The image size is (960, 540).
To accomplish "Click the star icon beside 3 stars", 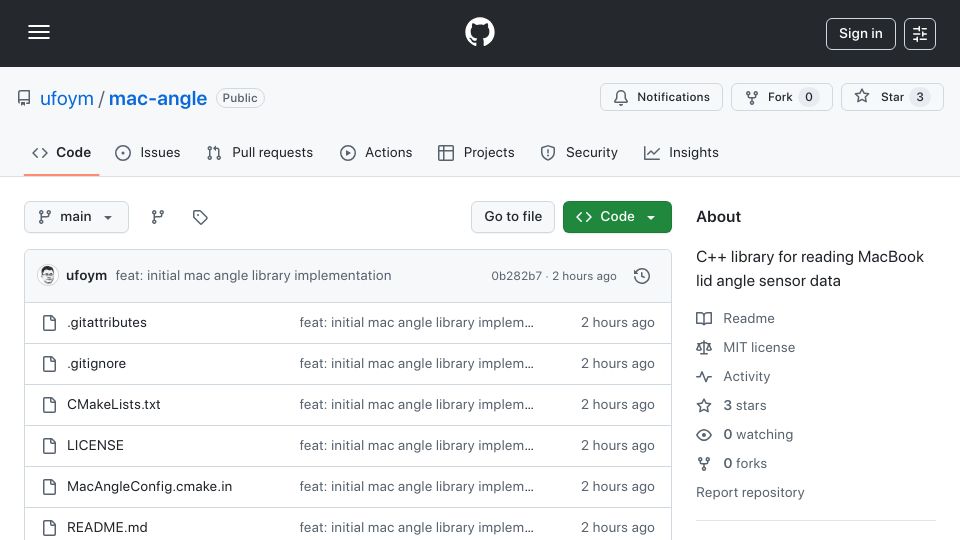I will pyautogui.click(x=704, y=405).
